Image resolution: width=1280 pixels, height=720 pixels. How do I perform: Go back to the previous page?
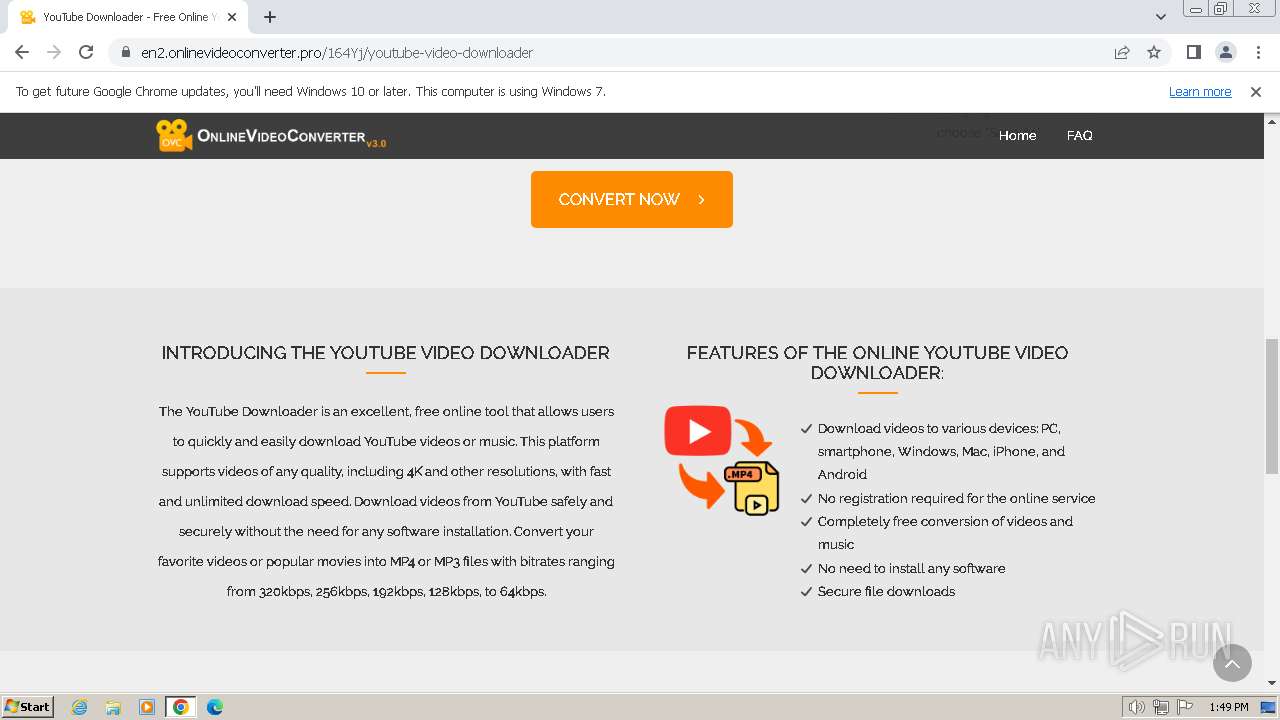click(x=22, y=52)
